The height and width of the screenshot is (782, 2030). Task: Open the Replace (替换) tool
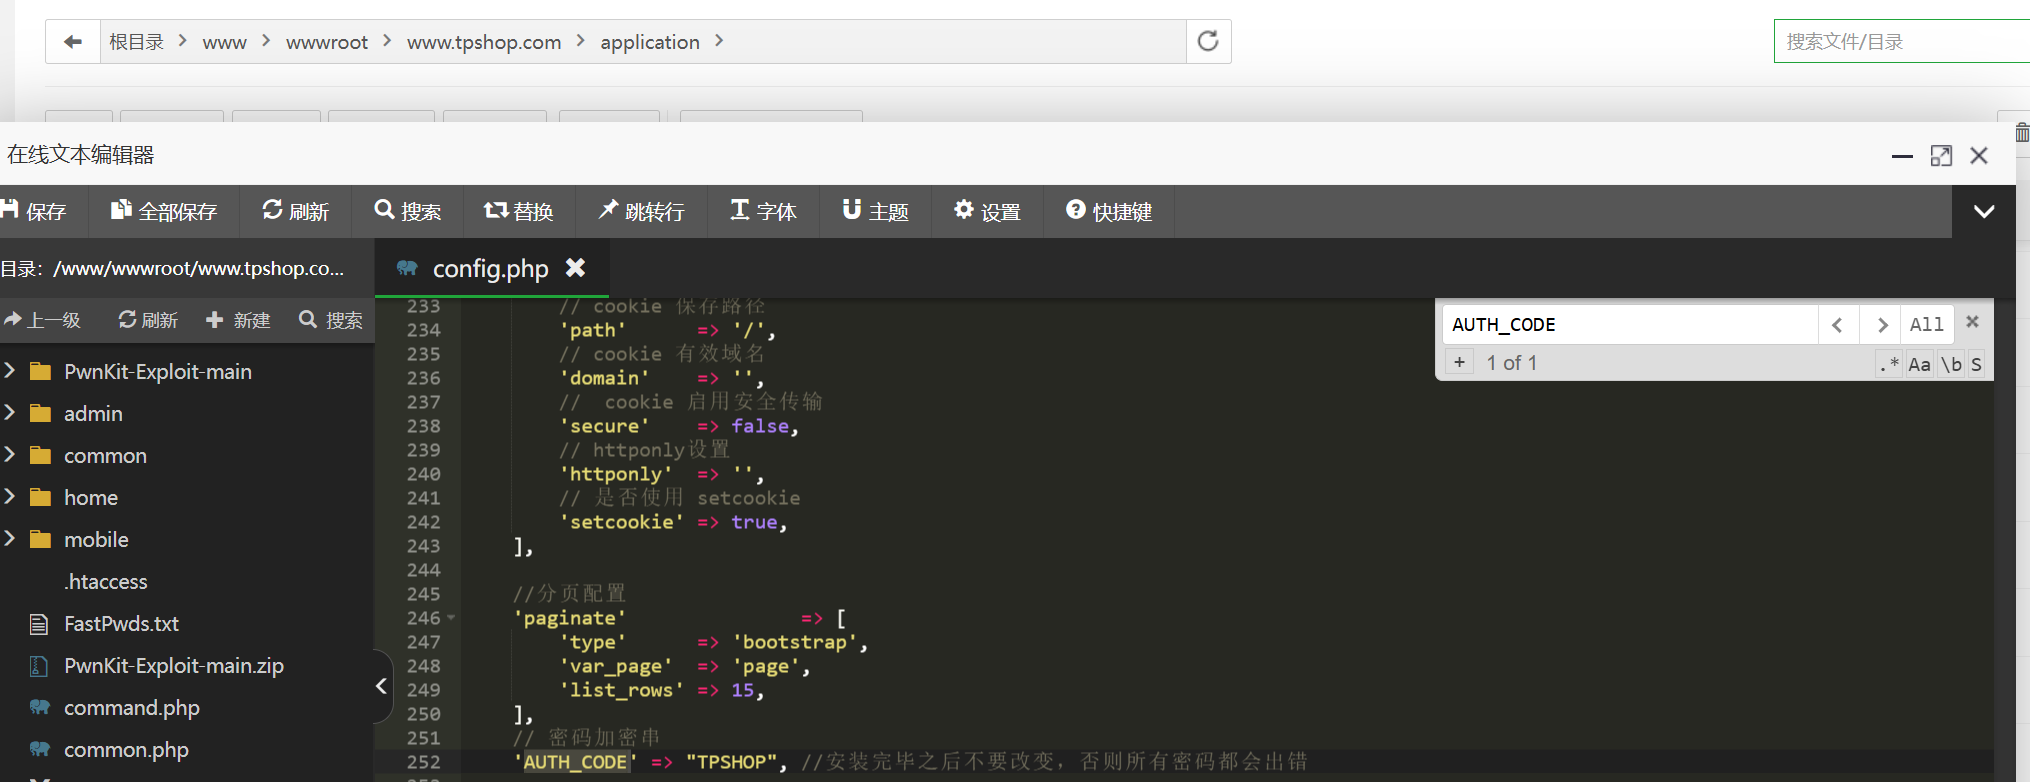[x=518, y=211]
